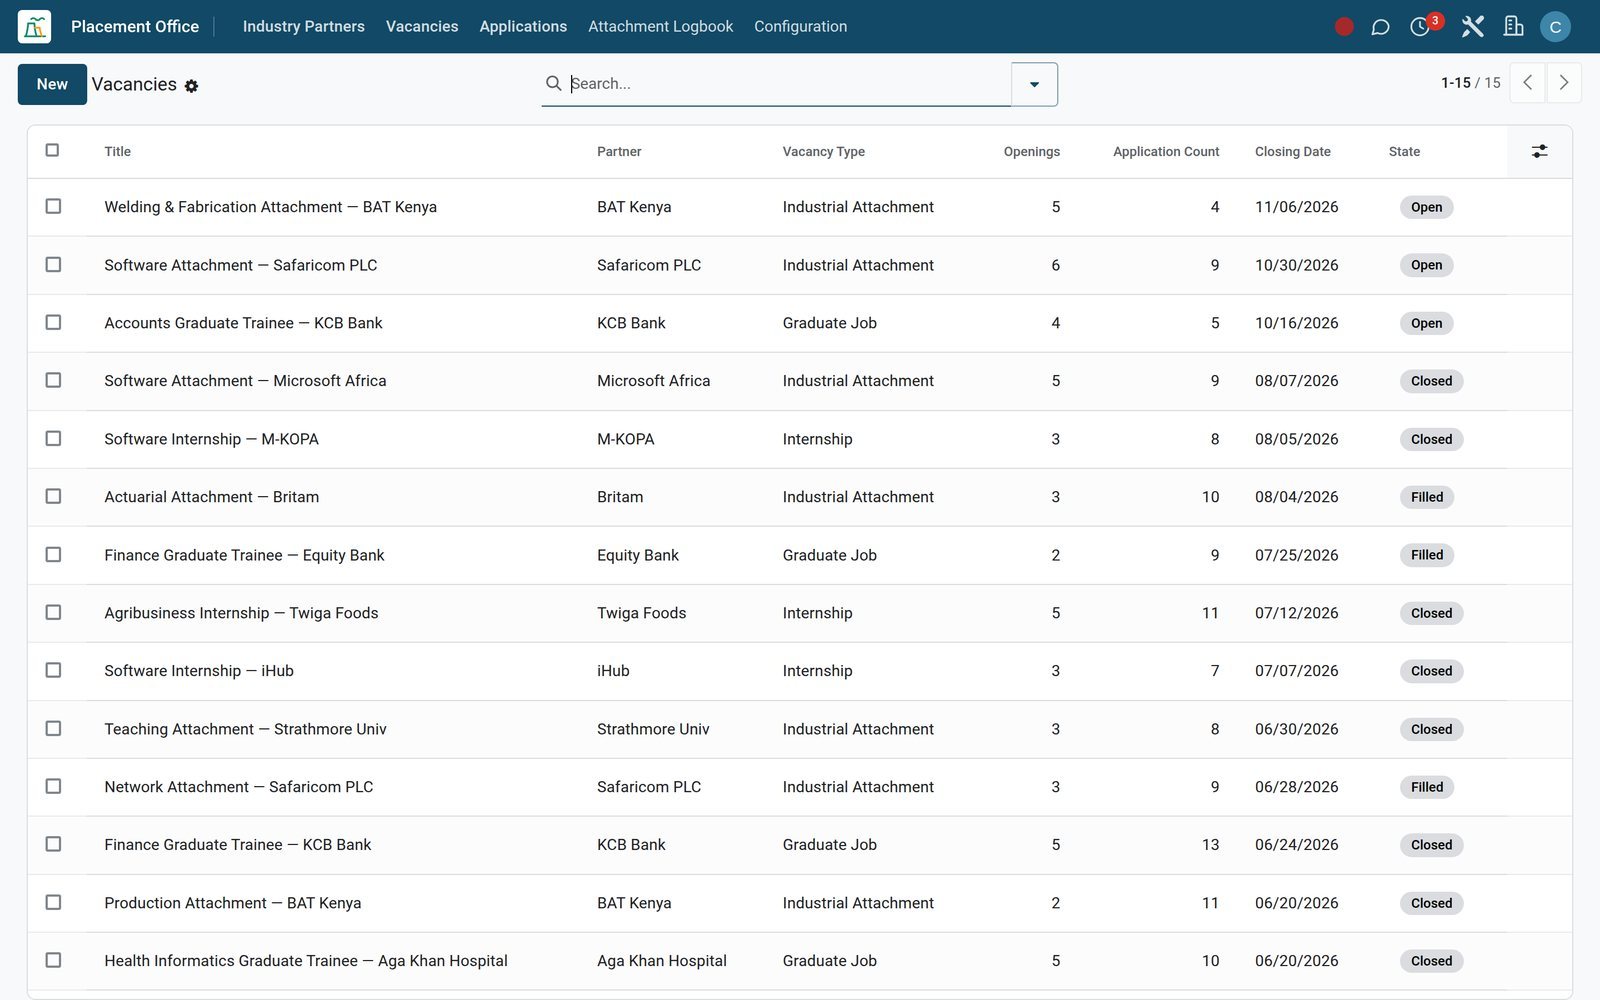This screenshot has width=1600, height=1000.
Task: Sort by the Closing Date column header
Action: click(x=1292, y=152)
